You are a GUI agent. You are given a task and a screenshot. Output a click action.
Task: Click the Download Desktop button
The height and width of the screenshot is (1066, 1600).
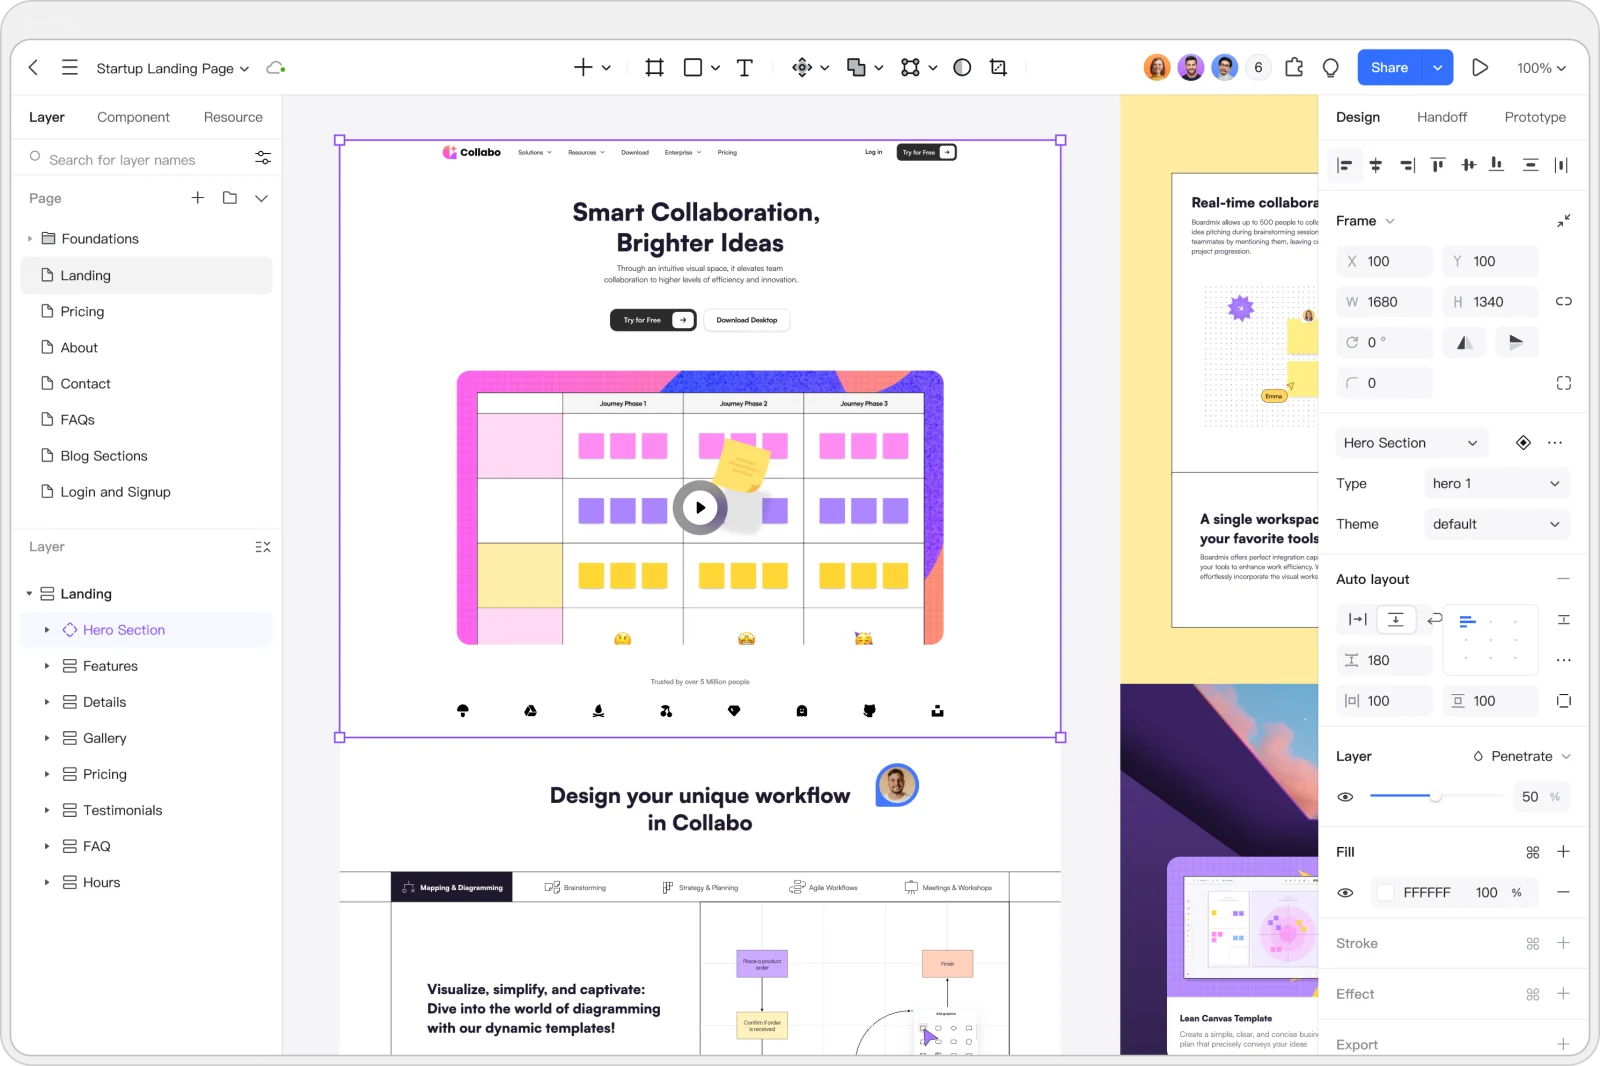coord(747,320)
